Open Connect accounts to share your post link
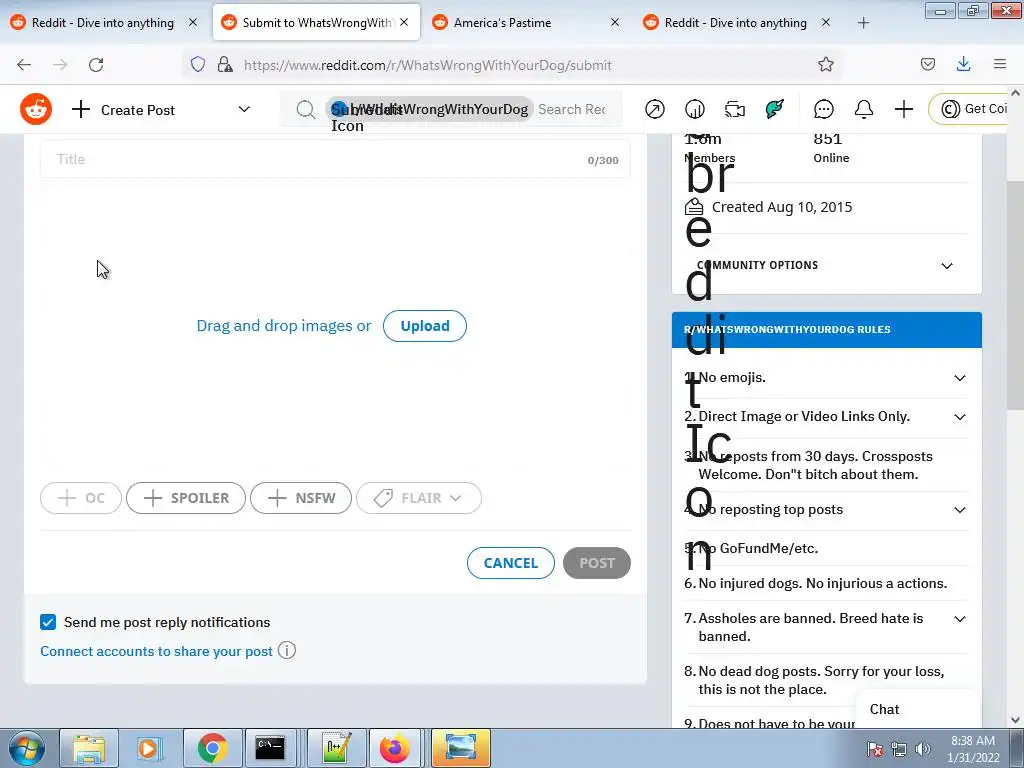This screenshot has height=768, width=1024. coord(157,651)
